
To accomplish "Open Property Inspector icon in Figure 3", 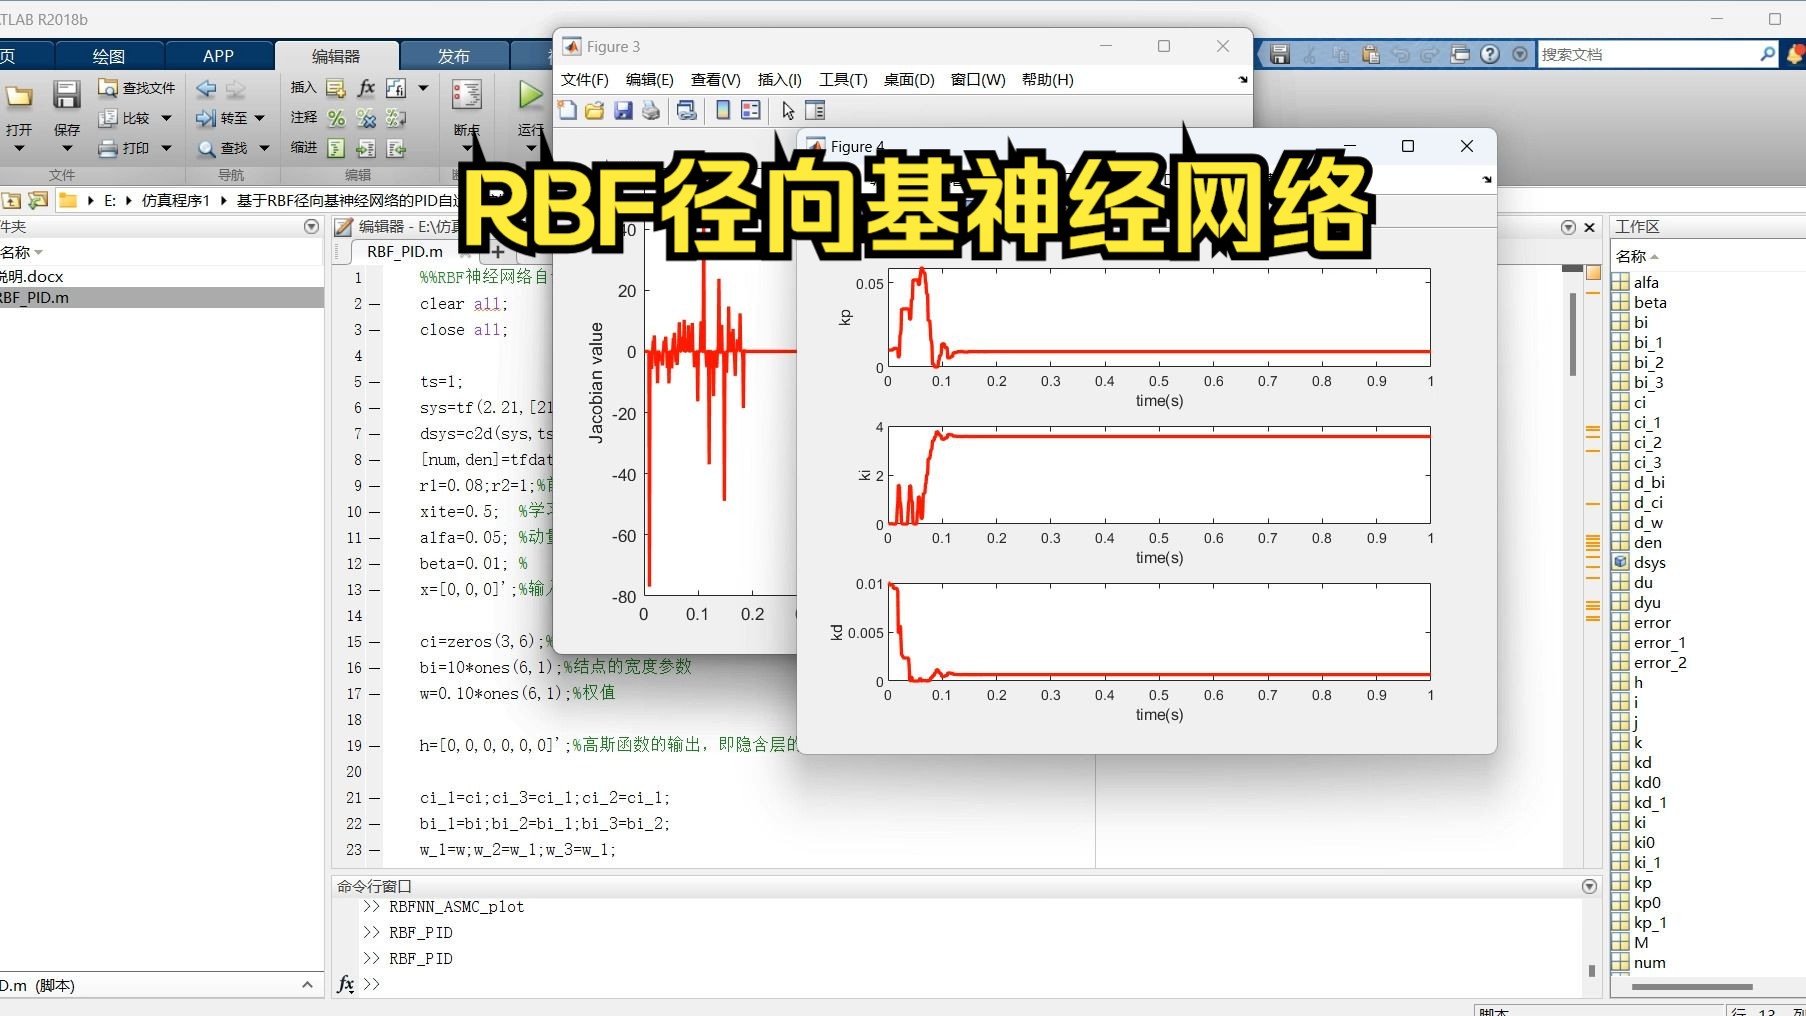I will tap(815, 110).
